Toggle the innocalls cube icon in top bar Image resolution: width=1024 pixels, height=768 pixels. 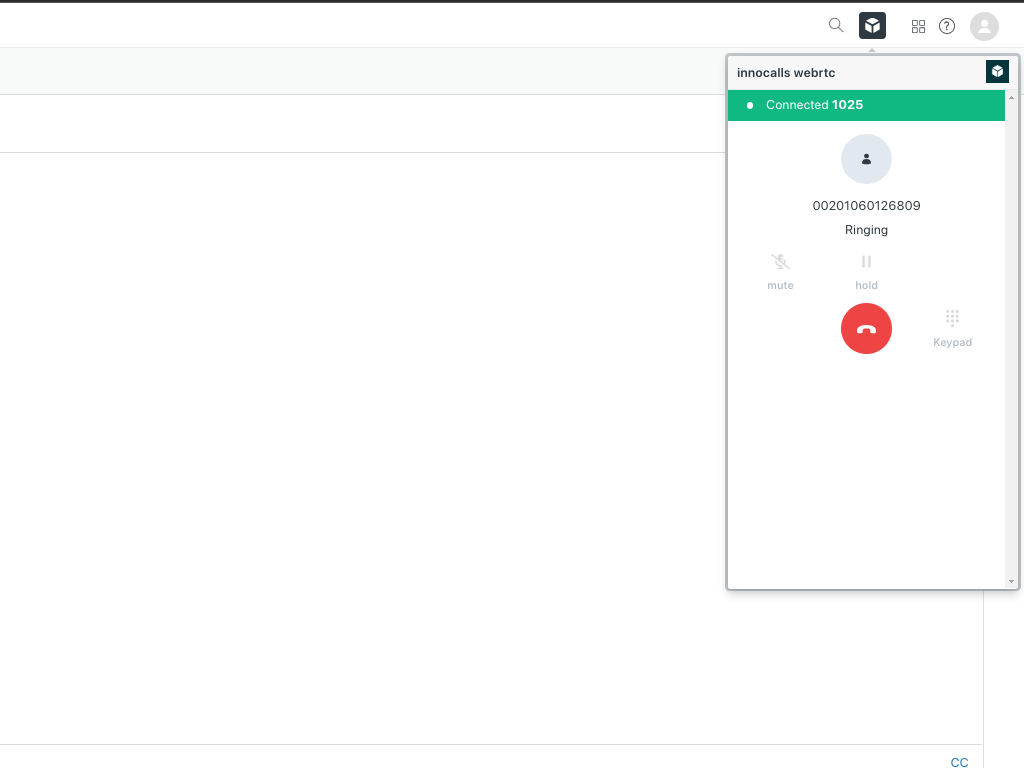872,26
